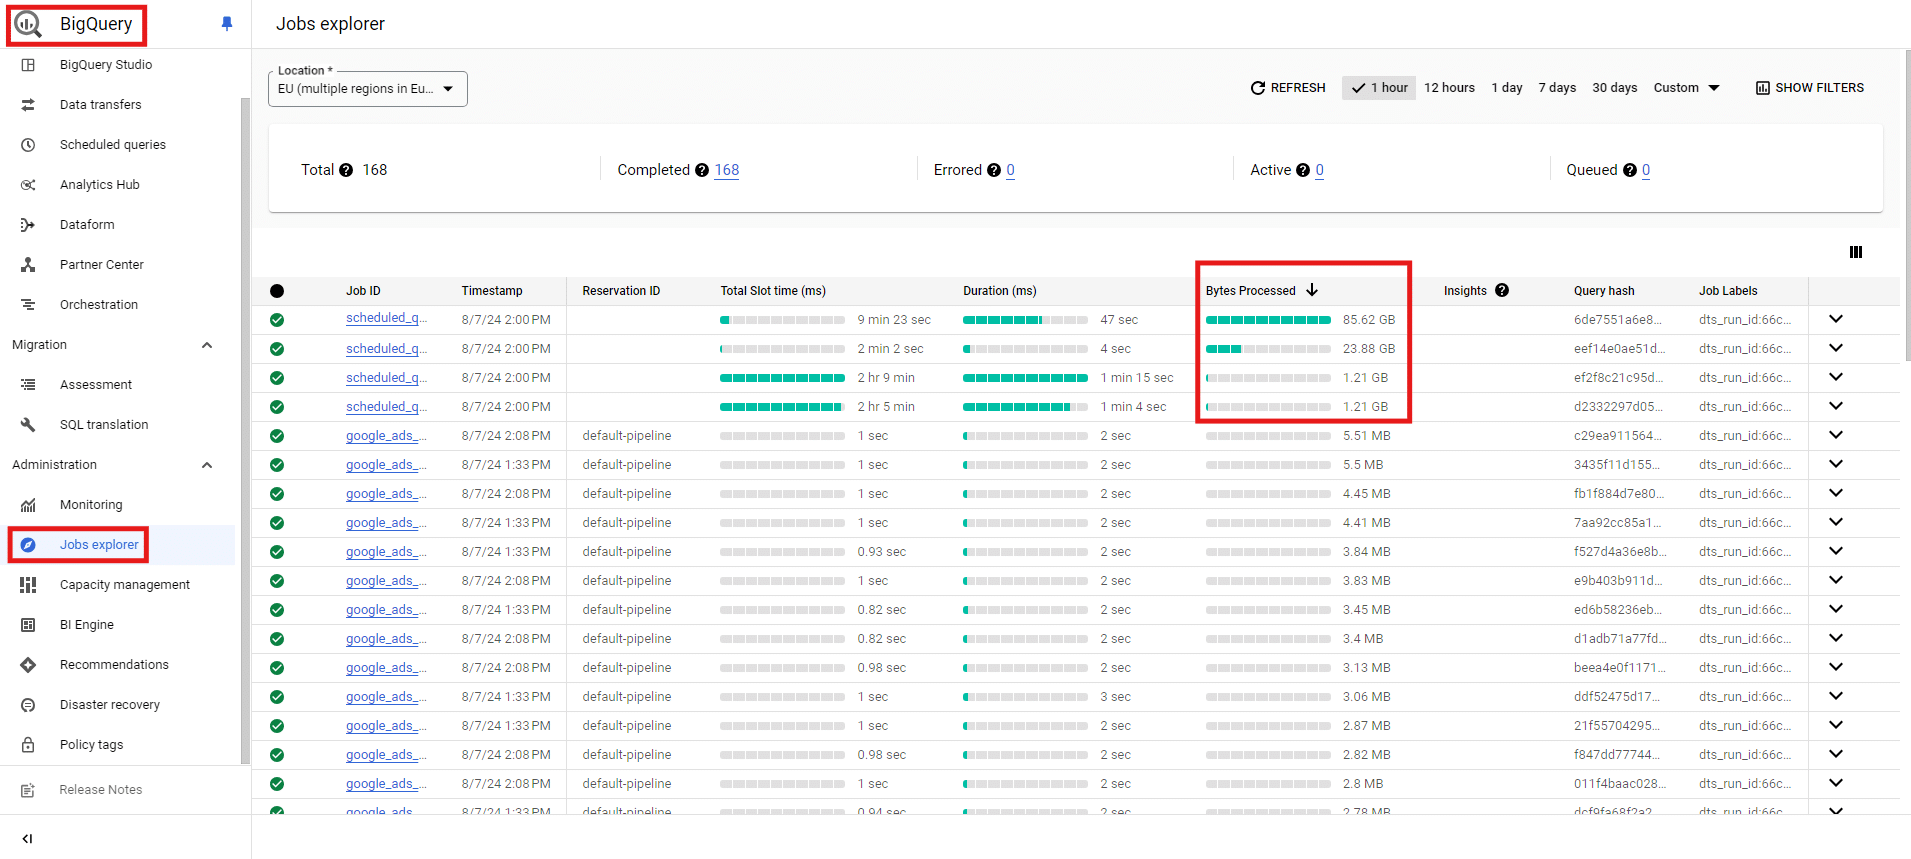Open Active jobs count link
Viewport: 1911px width, 859px height.
pyautogui.click(x=1319, y=170)
